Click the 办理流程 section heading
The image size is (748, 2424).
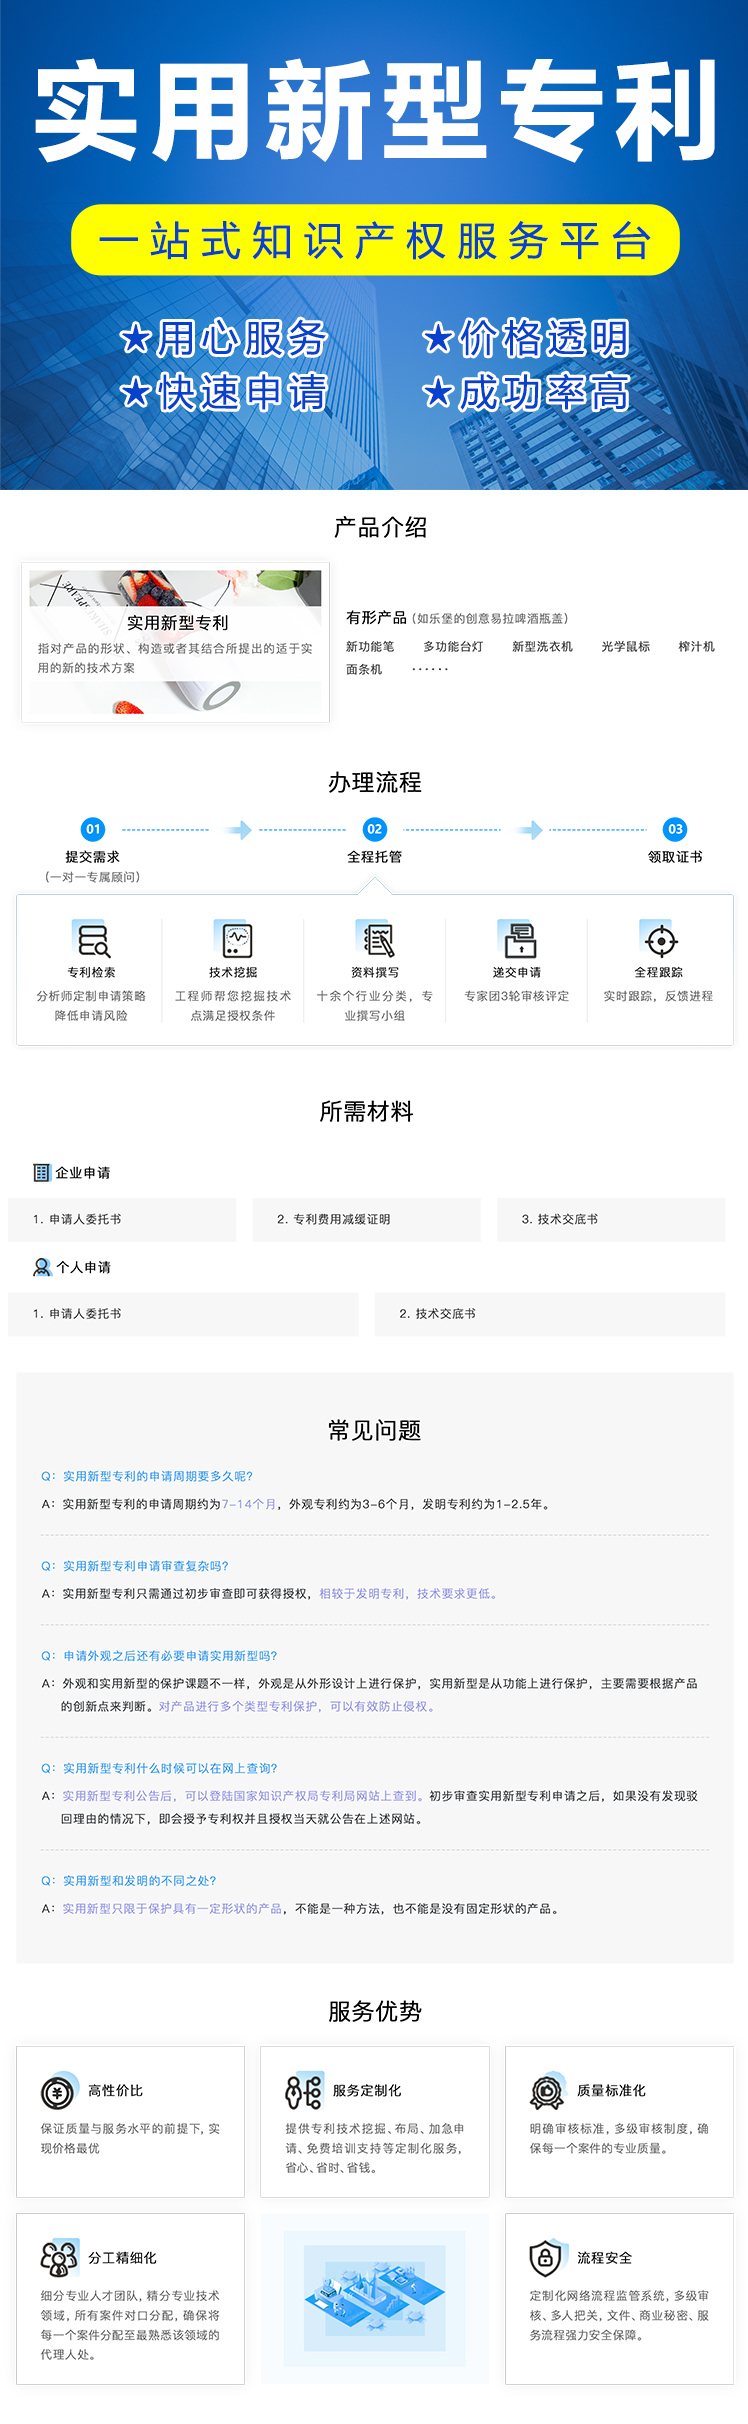pos(375,783)
